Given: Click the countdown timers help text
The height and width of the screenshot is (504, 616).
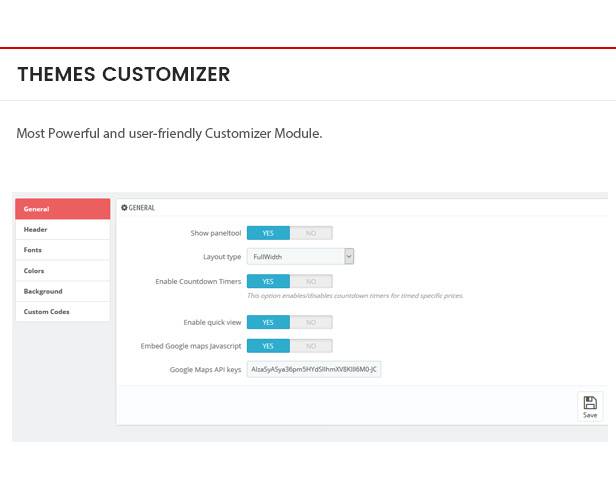Looking at the screenshot, I should click(354, 296).
